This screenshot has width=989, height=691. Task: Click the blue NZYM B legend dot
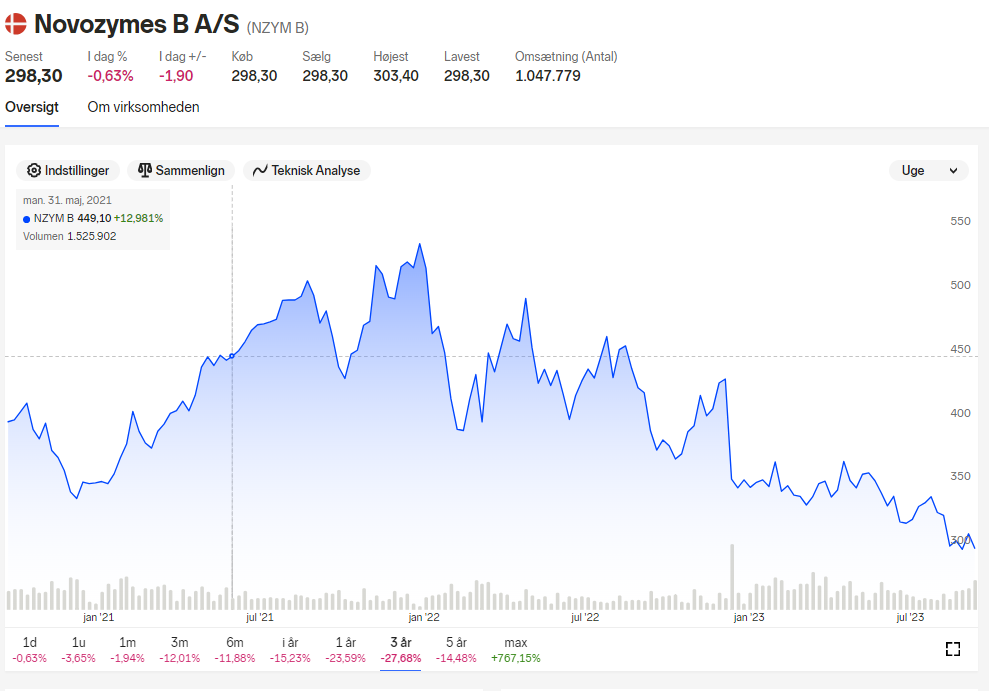tap(26, 219)
